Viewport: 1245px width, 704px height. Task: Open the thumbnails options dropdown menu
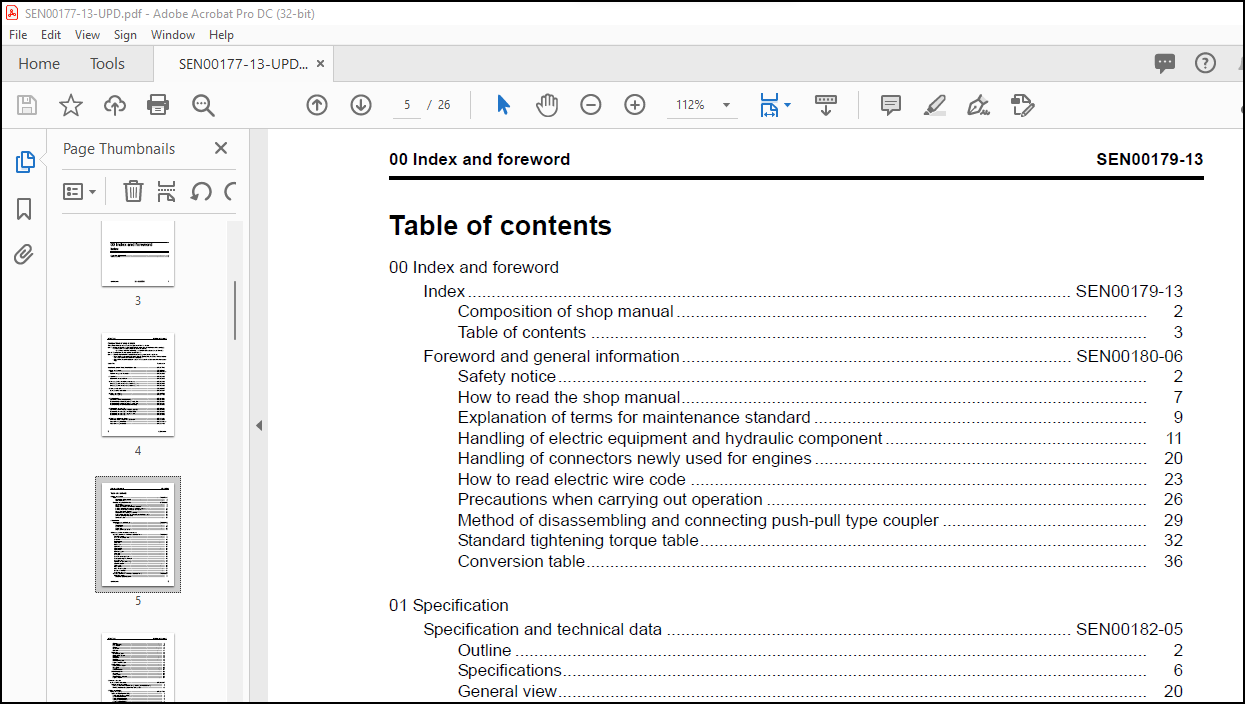[x=80, y=191]
